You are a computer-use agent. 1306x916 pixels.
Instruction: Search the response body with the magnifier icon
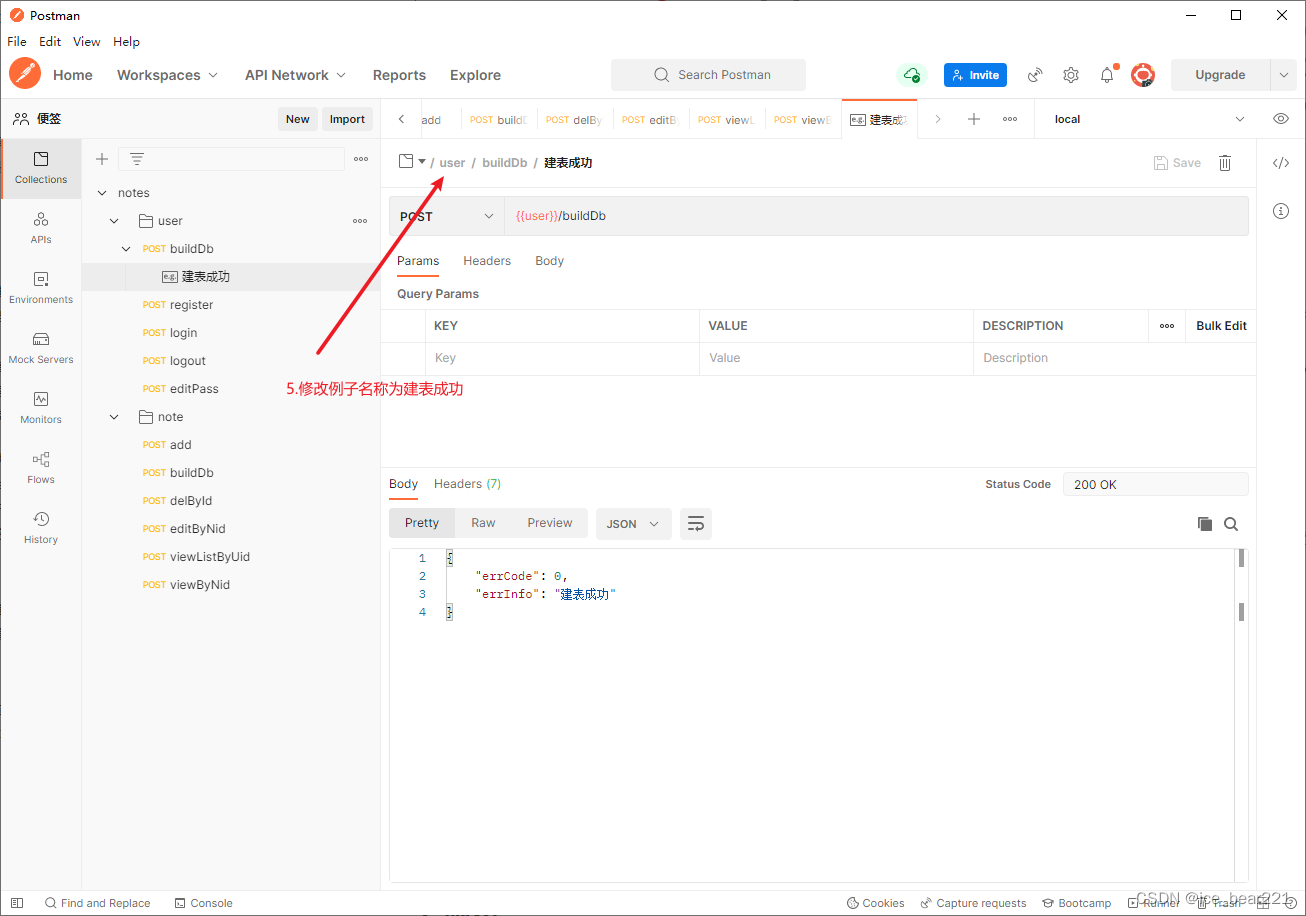(1231, 524)
